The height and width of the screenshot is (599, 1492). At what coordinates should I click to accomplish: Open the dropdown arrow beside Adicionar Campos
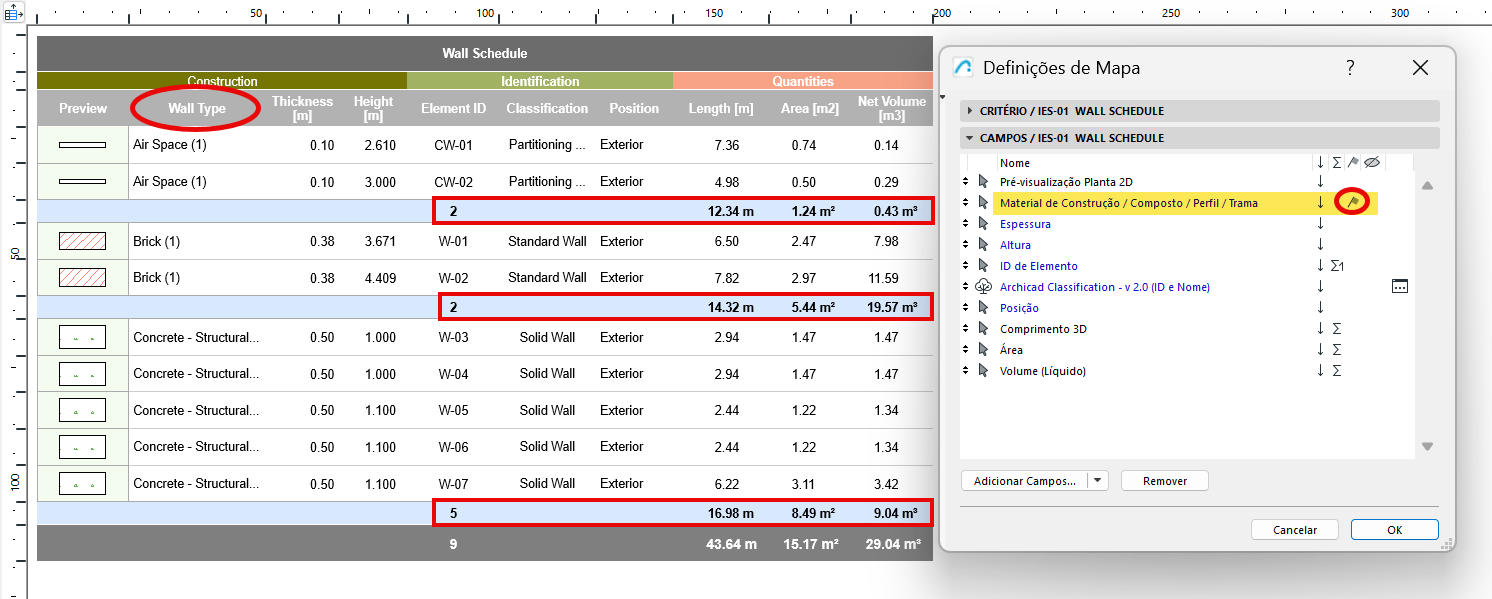[x=1099, y=481]
